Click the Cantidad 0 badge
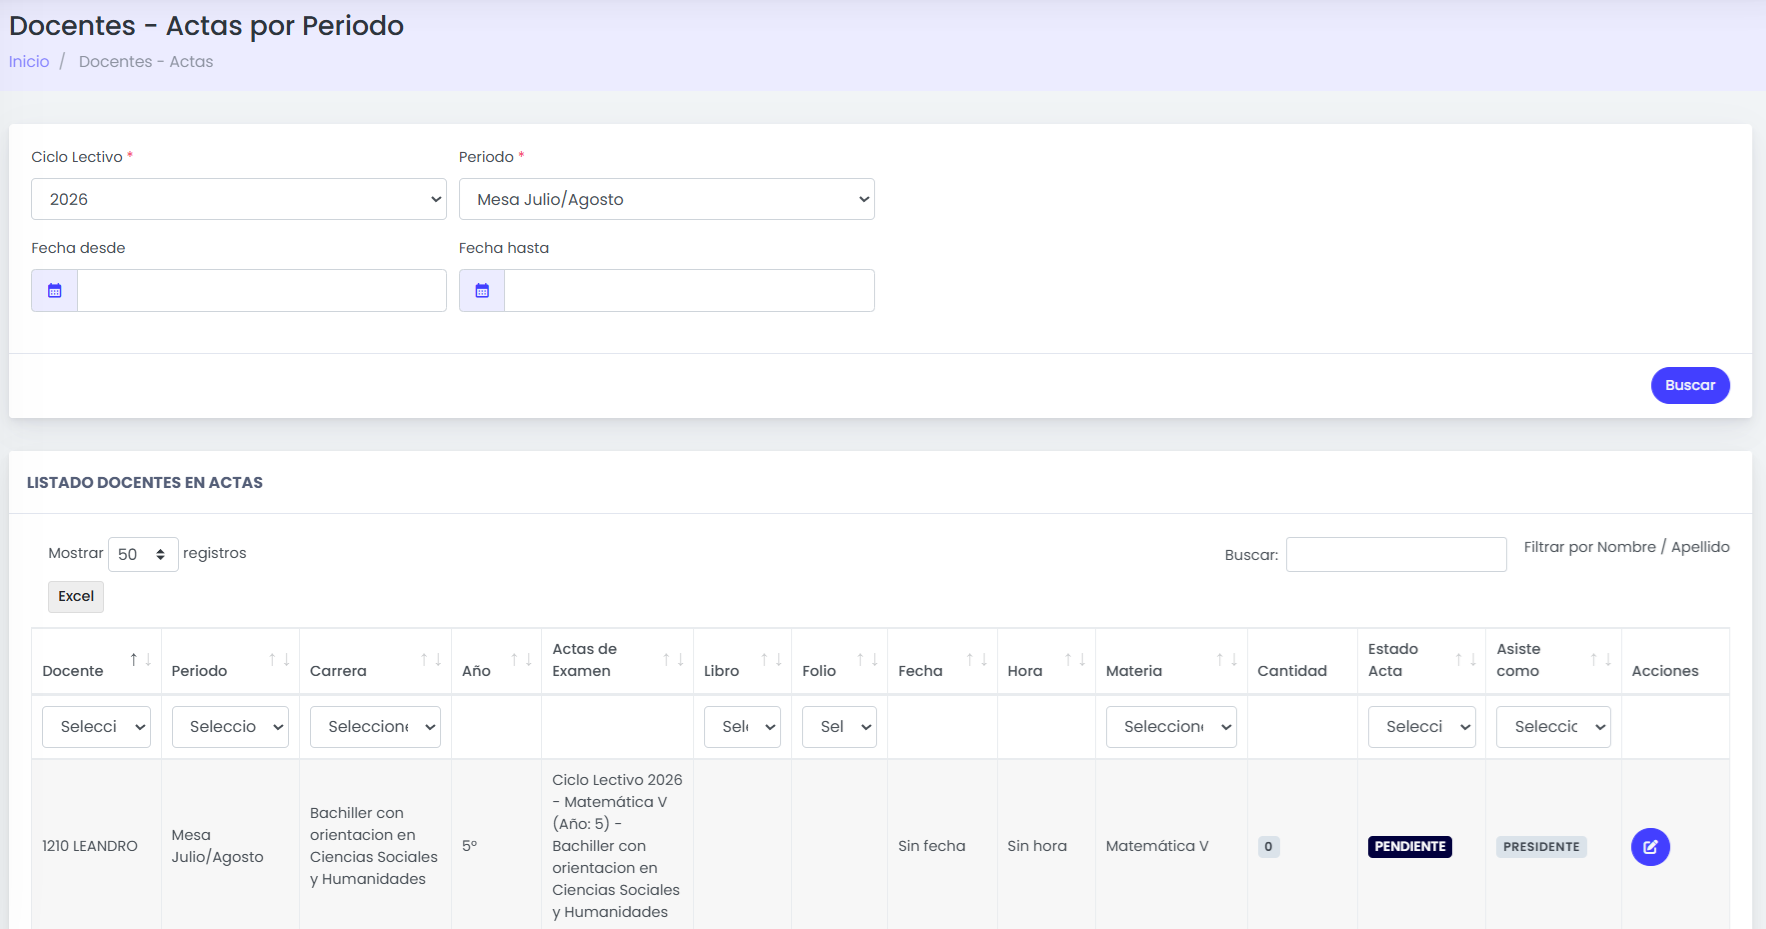The width and height of the screenshot is (1766, 929). 1268,847
